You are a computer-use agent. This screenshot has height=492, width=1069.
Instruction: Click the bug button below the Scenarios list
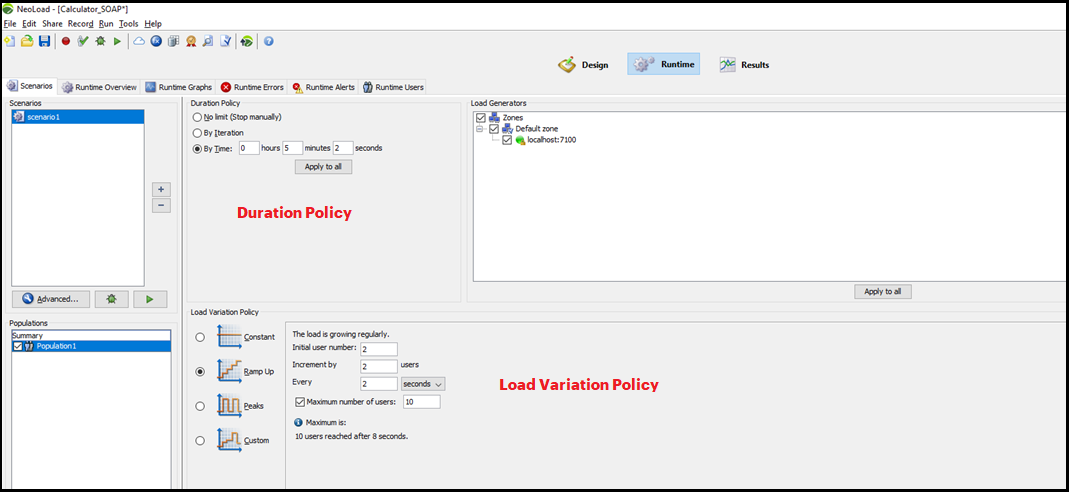[x=111, y=298]
